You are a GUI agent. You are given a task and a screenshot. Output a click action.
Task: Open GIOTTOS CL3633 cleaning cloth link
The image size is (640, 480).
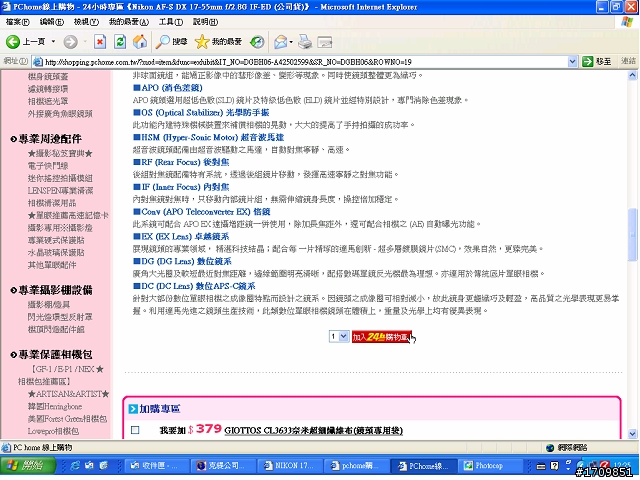313,431
